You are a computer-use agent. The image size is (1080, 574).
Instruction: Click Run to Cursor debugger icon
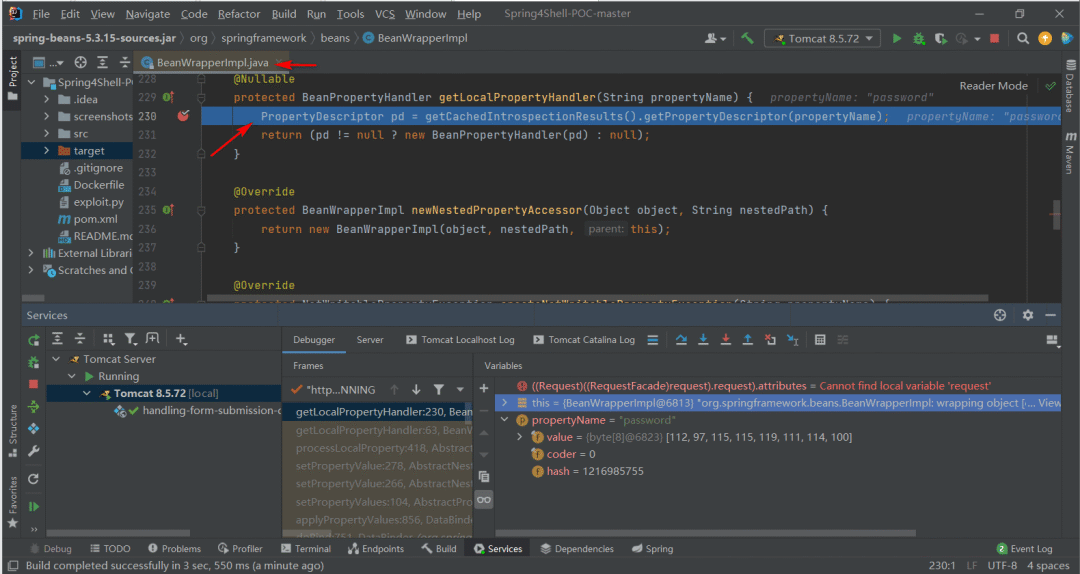point(793,340)
